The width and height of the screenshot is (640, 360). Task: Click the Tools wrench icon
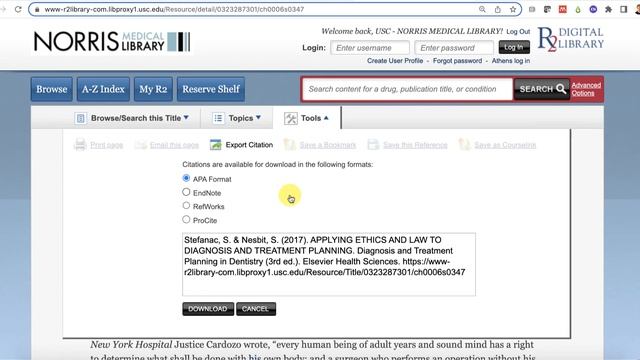click(291, 118)
